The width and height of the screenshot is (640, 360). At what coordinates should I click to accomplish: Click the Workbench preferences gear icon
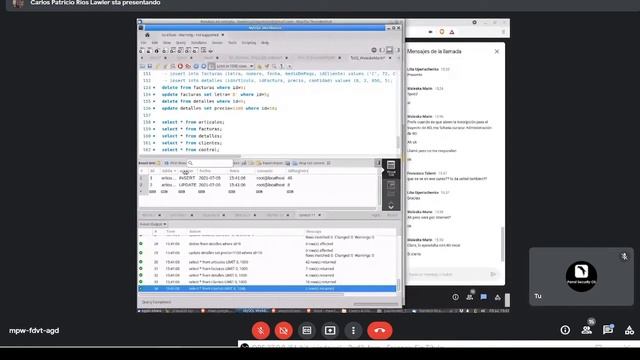tap(374, 50)
